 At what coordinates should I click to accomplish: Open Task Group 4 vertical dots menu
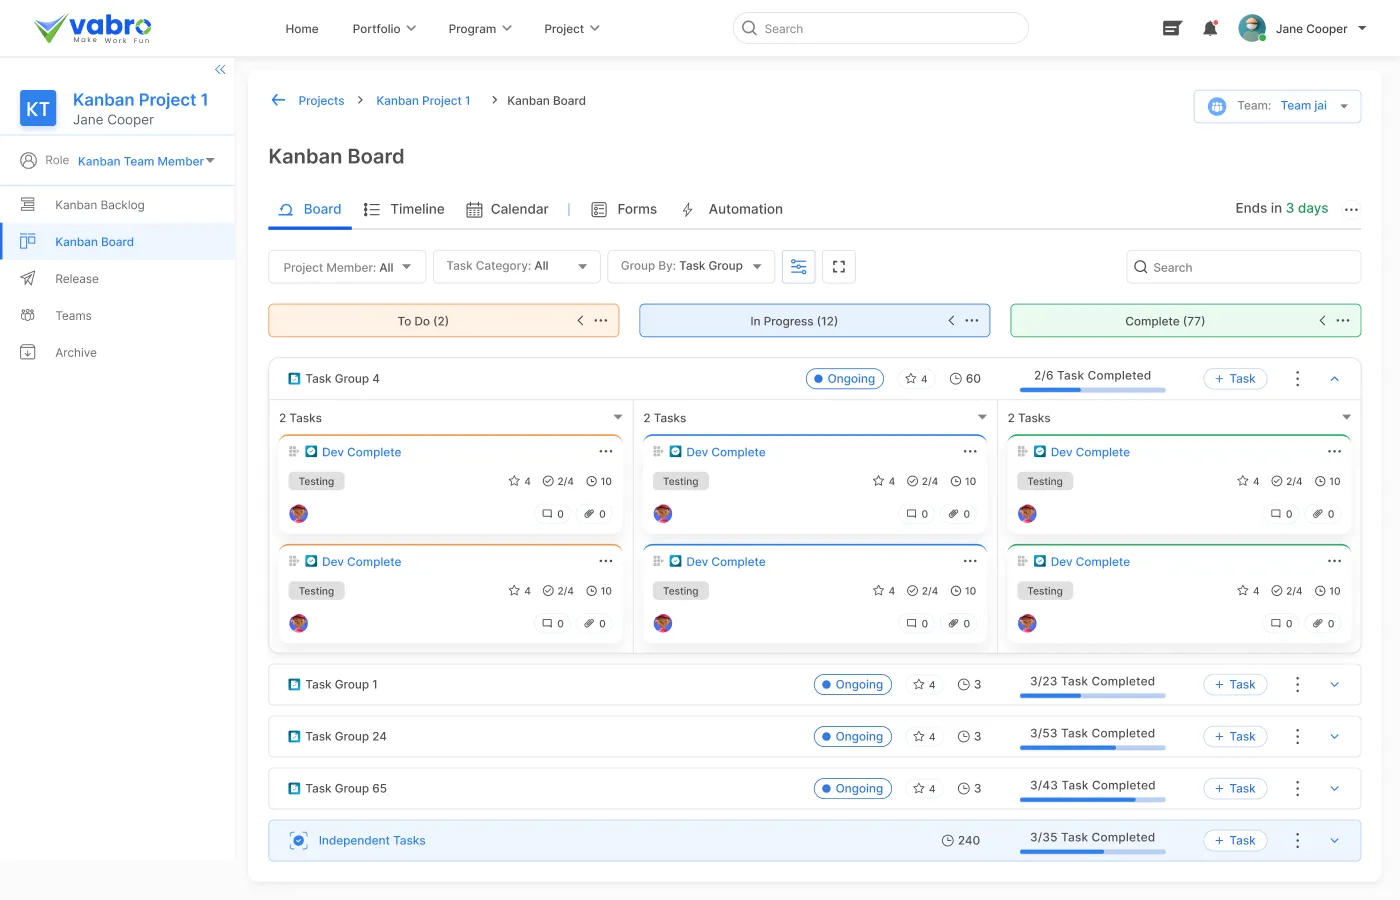(x=1297, y=379)
